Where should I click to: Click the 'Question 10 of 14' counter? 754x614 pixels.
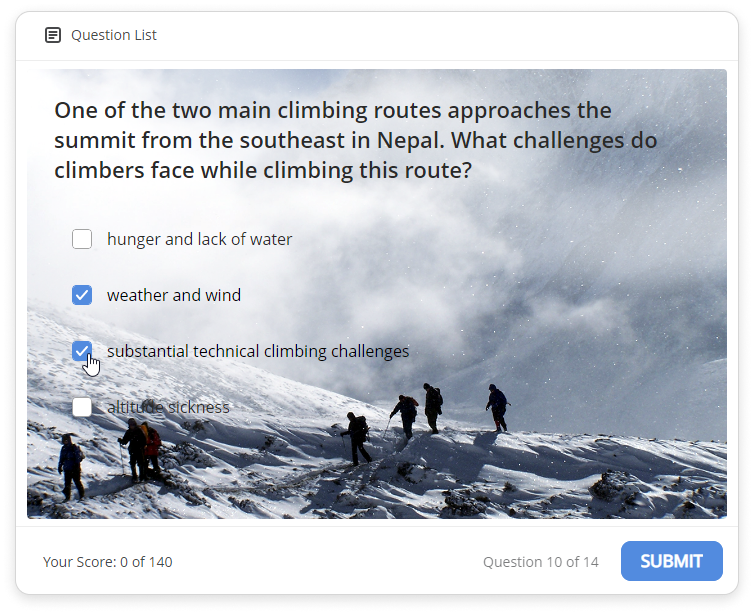tap(541, 562)
